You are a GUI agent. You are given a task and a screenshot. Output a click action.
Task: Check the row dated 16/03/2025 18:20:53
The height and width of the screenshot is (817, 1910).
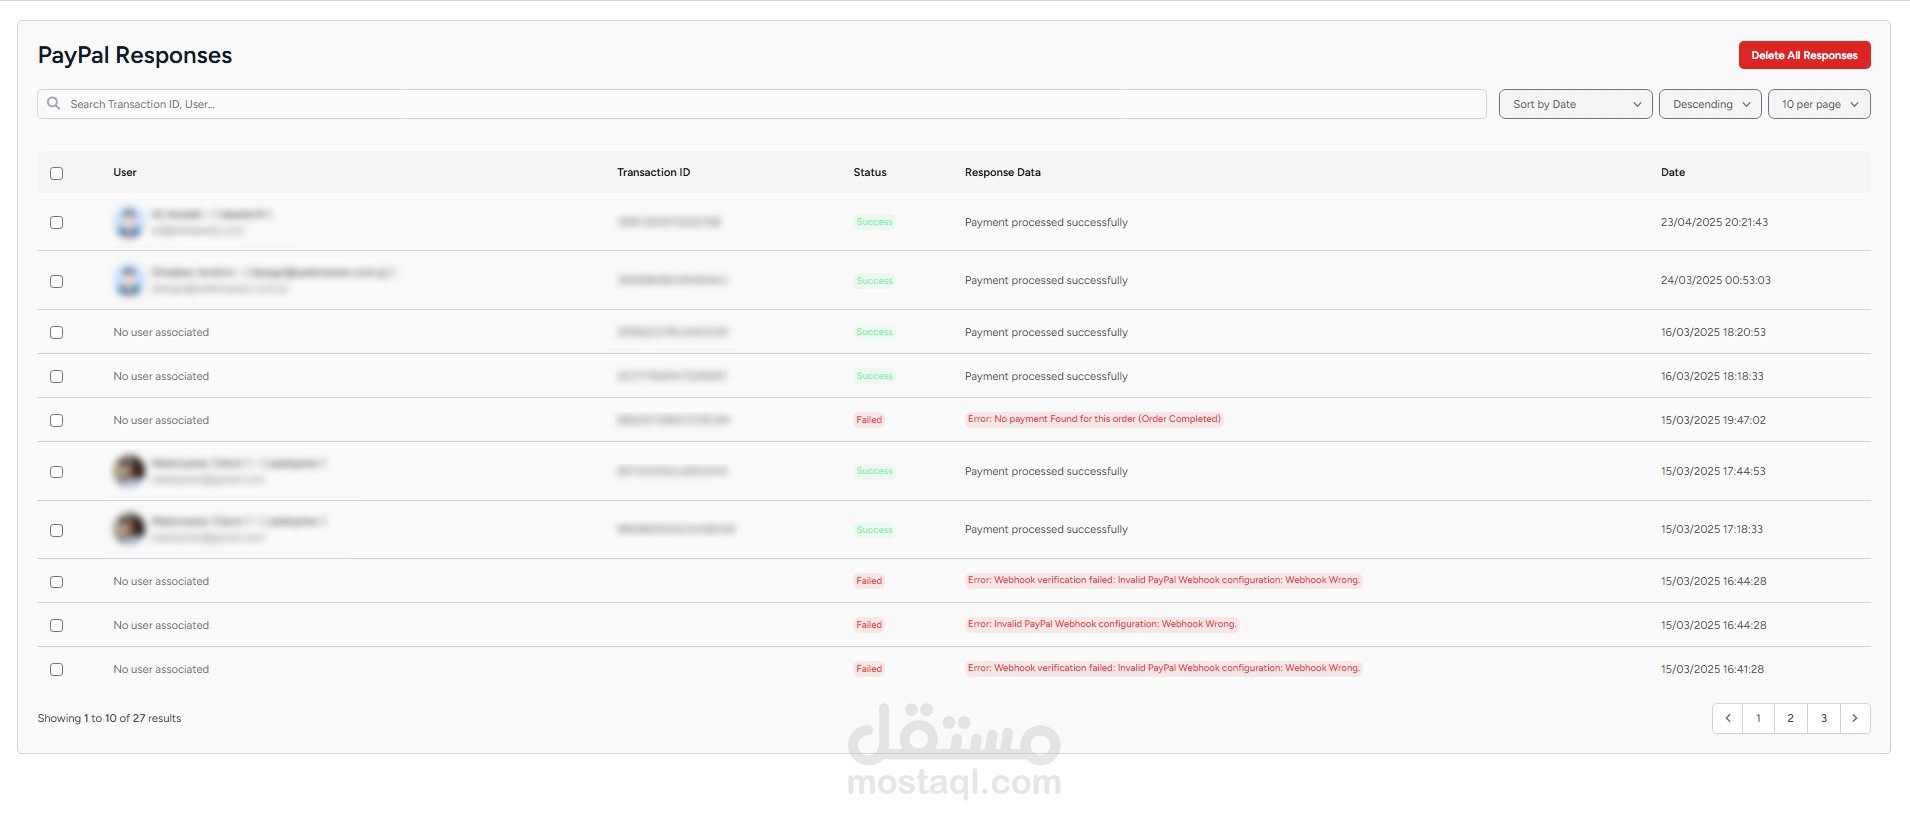56,332
